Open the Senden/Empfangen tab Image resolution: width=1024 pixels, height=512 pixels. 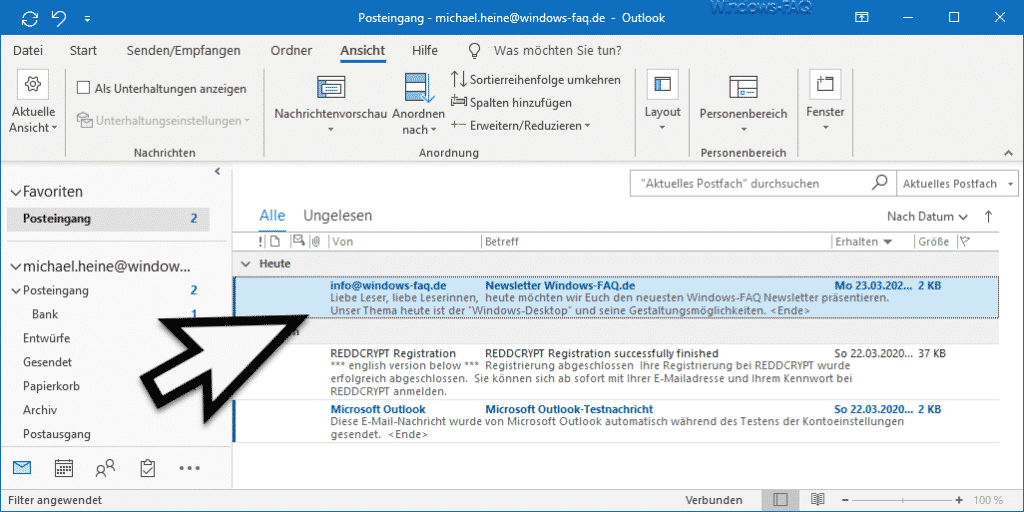point(184,50)
